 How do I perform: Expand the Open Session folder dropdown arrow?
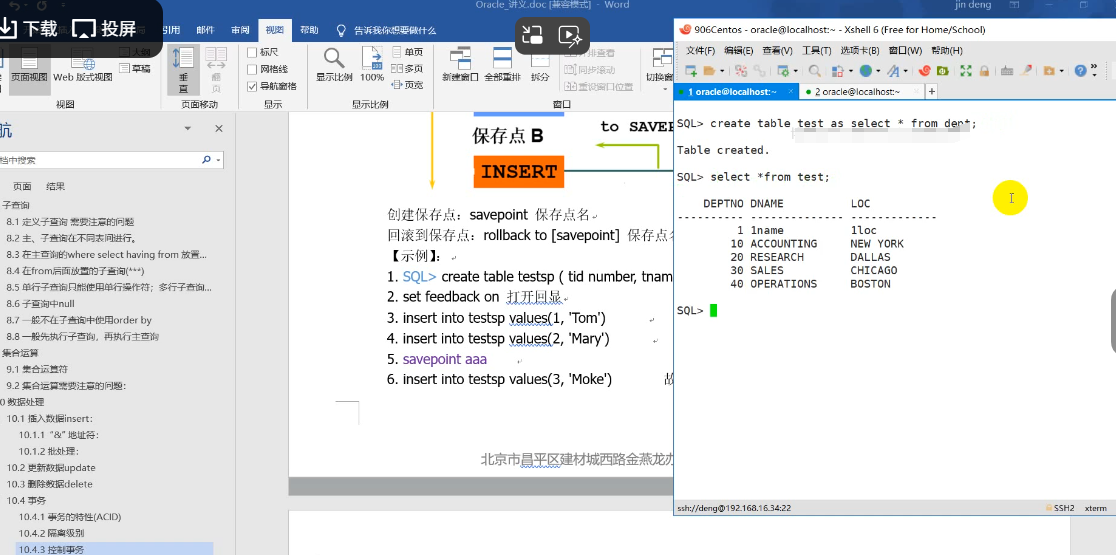click(x=722, y=71)
